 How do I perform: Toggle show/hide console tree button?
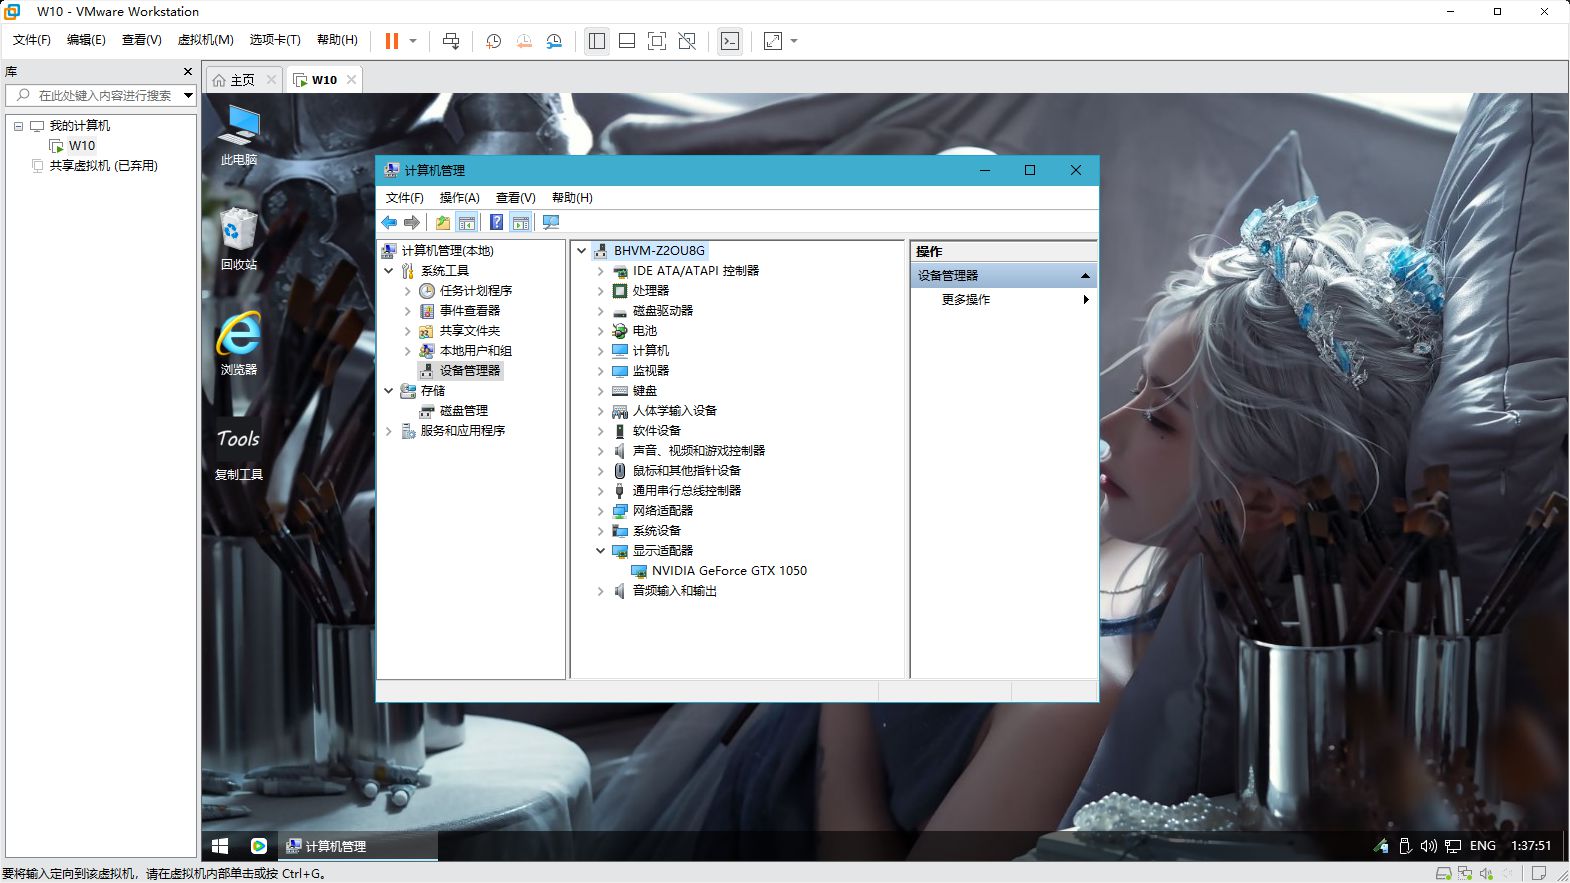pos(467,222)
